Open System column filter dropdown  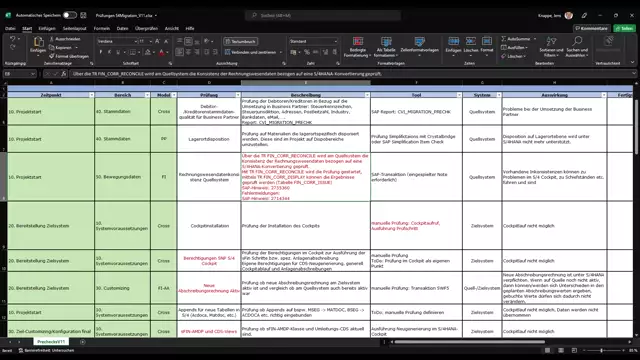(x=499, y=95)
